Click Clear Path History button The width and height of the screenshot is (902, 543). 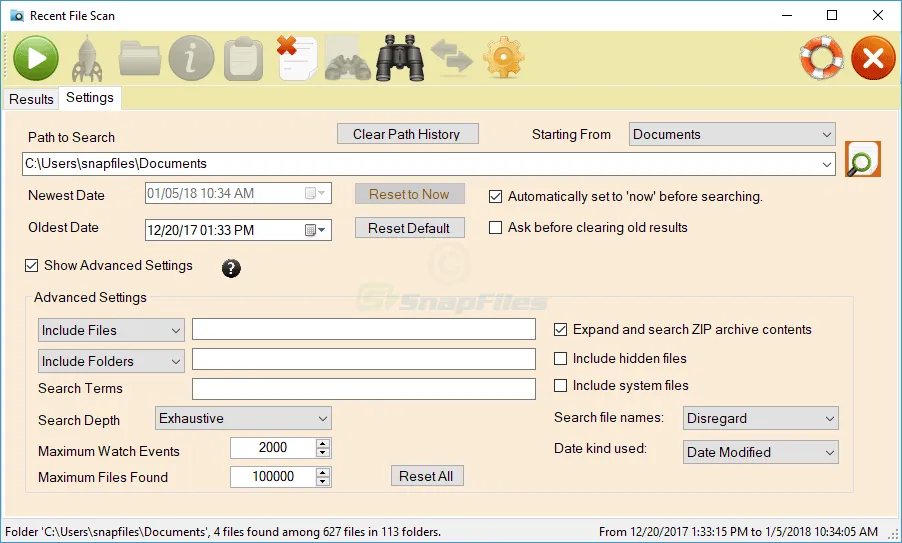407,134
